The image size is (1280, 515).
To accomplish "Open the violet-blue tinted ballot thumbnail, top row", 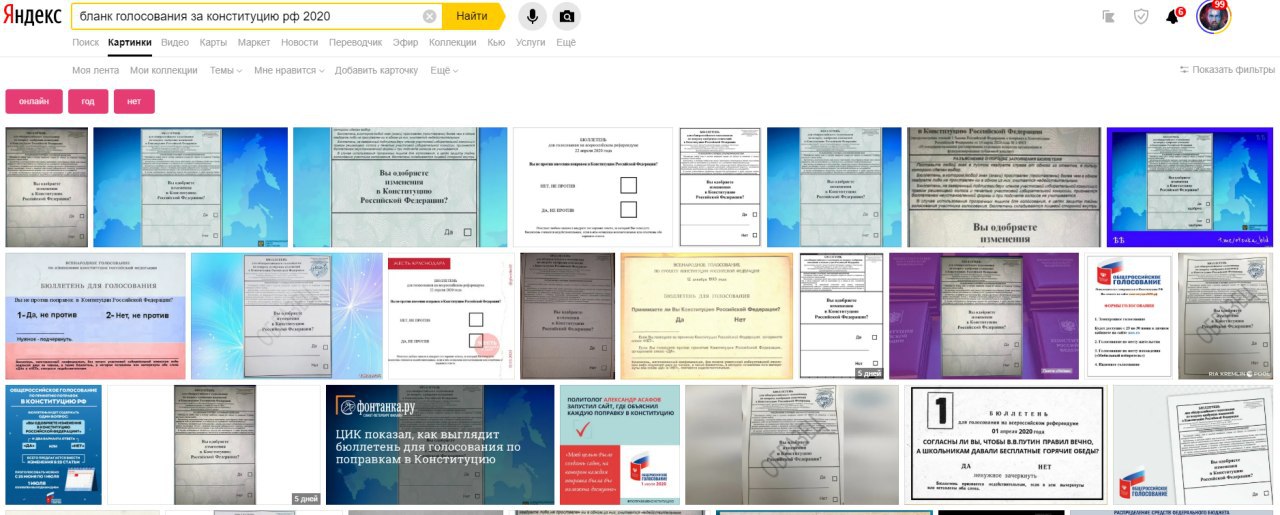I will pyautogui.click(x=1189, y=187).
